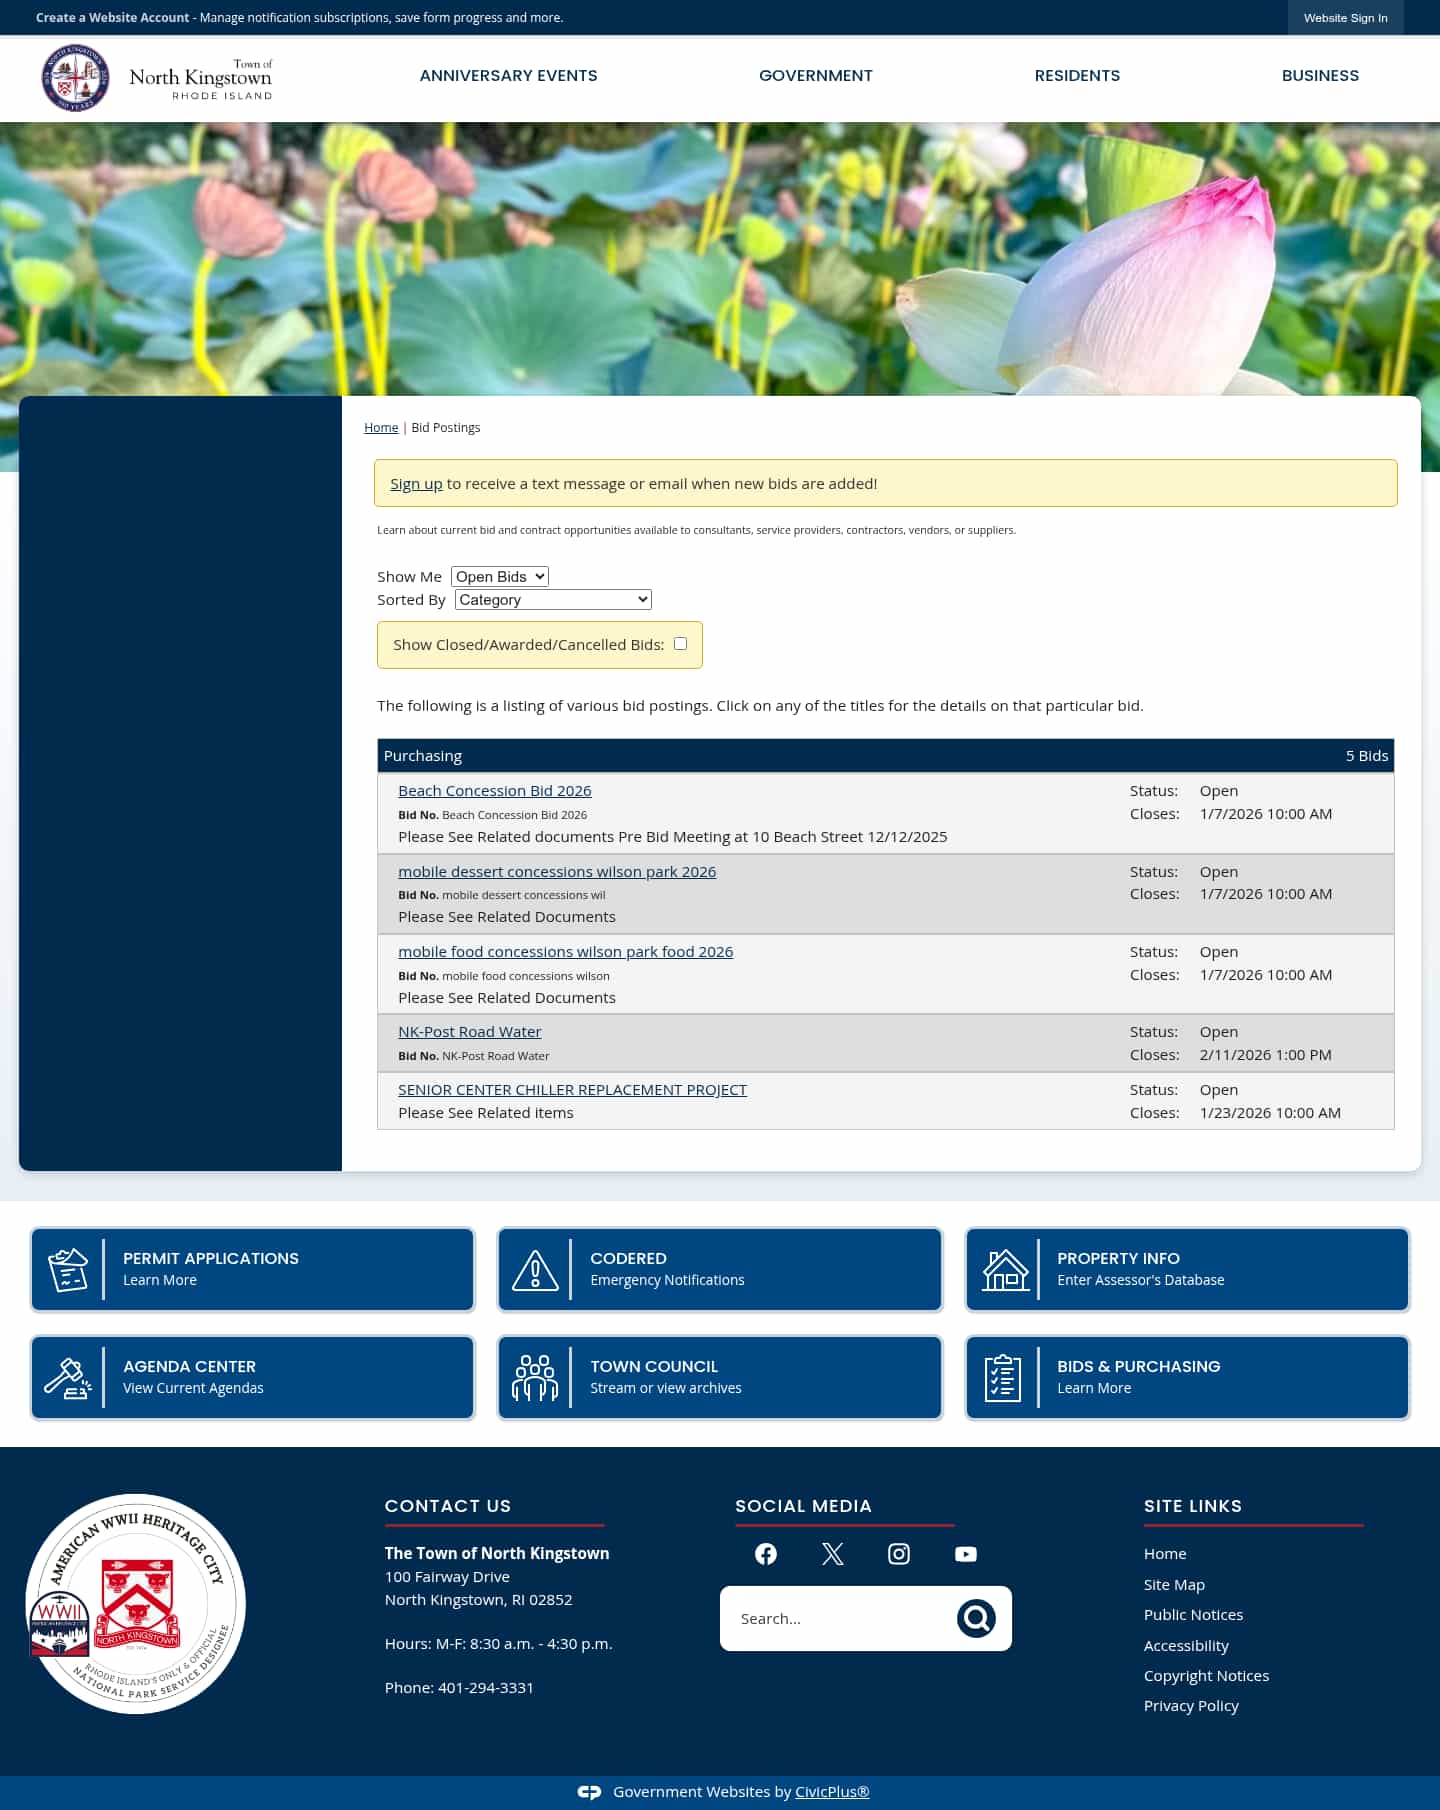Open Senior Center Chiller Replacement Project bid
1440x1810 pixels.
pos(572,1090)
